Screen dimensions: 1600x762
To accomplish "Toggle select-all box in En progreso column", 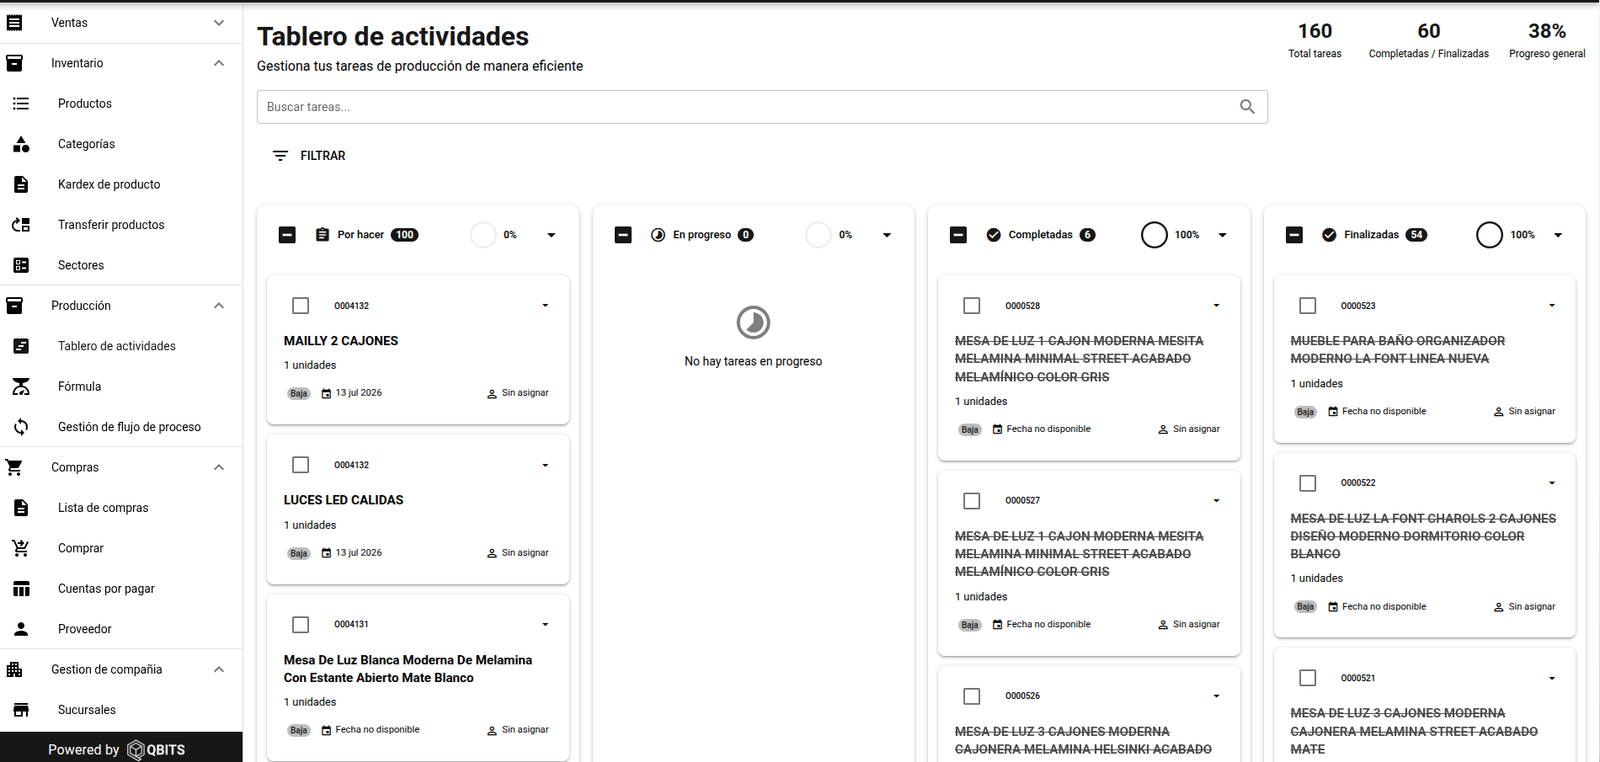I will click(623, 235).
